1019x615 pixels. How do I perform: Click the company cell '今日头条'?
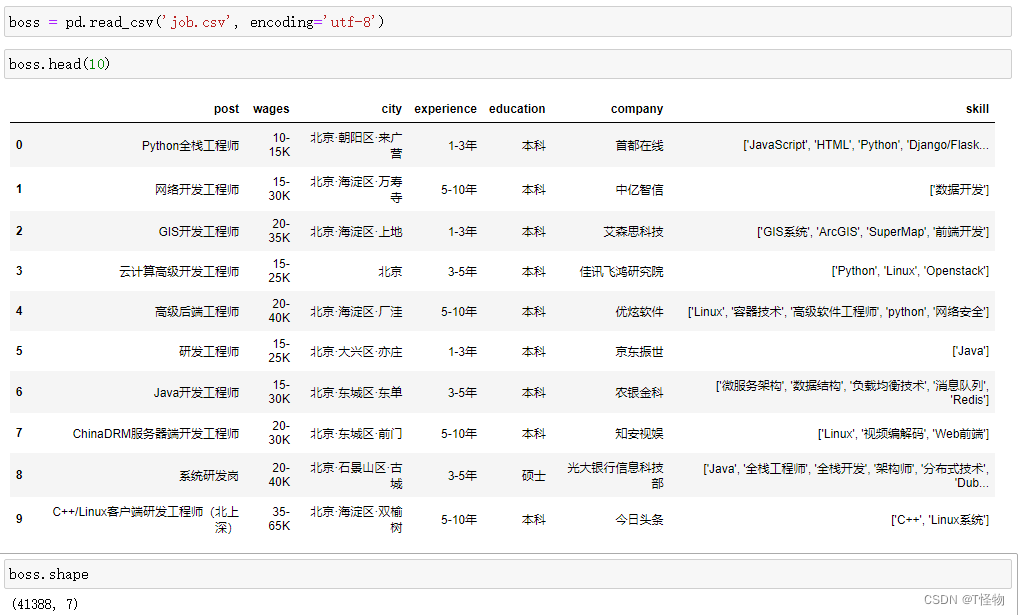[639, 519]
